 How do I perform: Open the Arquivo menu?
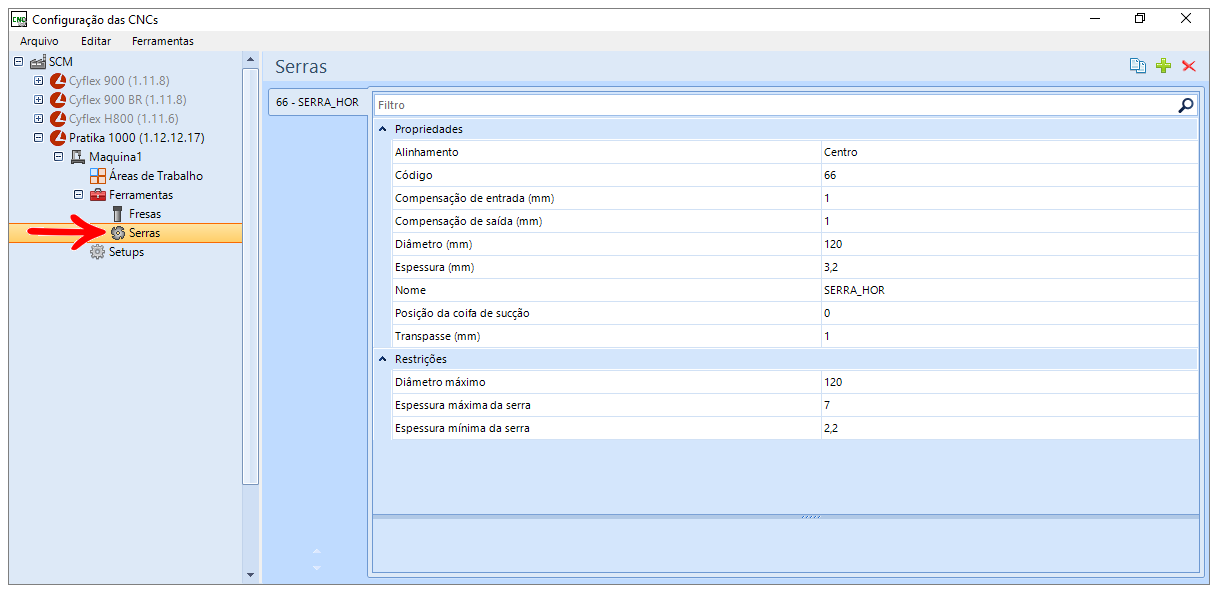point(39,41)
